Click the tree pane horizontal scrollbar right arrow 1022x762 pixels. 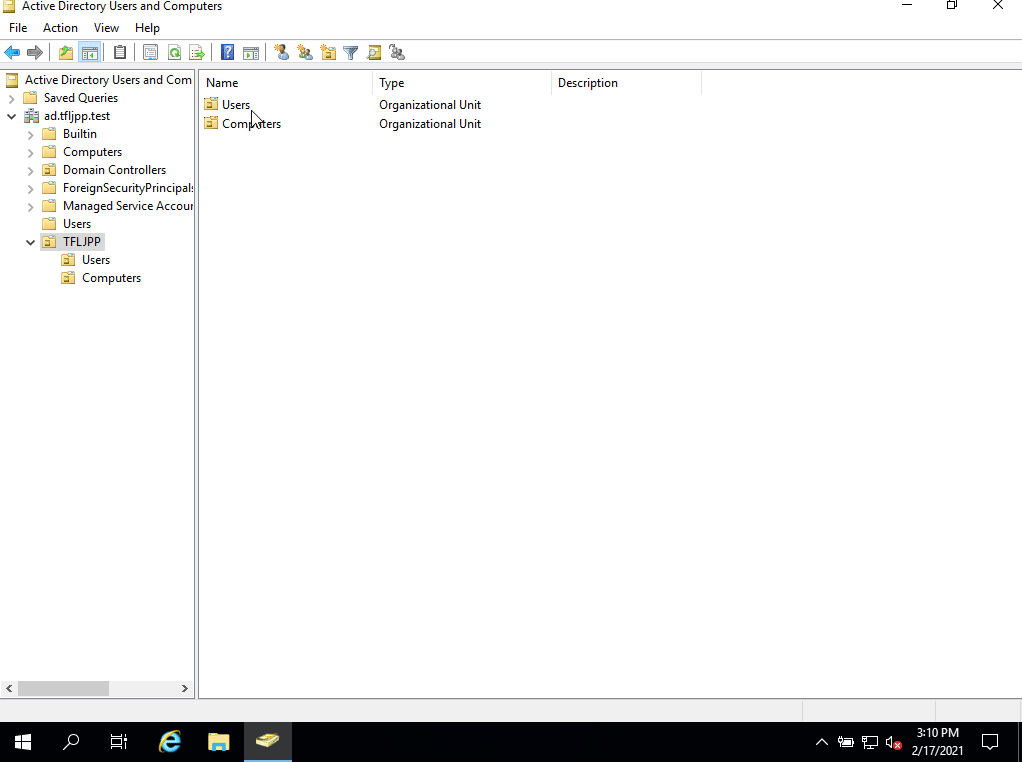click(x=184, y=689)
